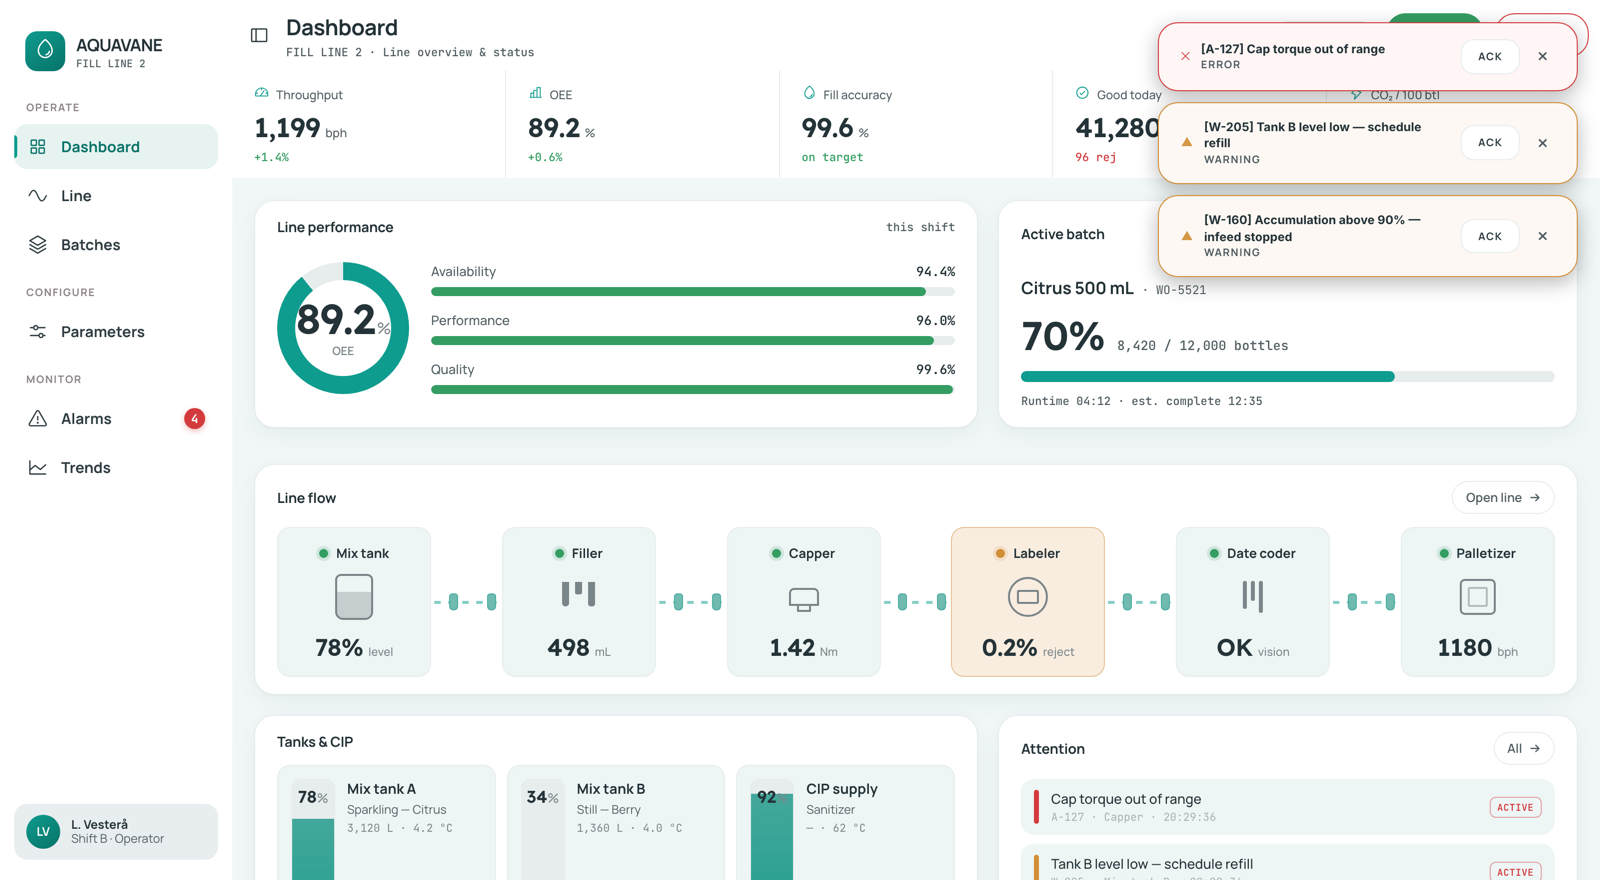Click 'Runtime 04:12 · est. complete 12:35'

1141,401
